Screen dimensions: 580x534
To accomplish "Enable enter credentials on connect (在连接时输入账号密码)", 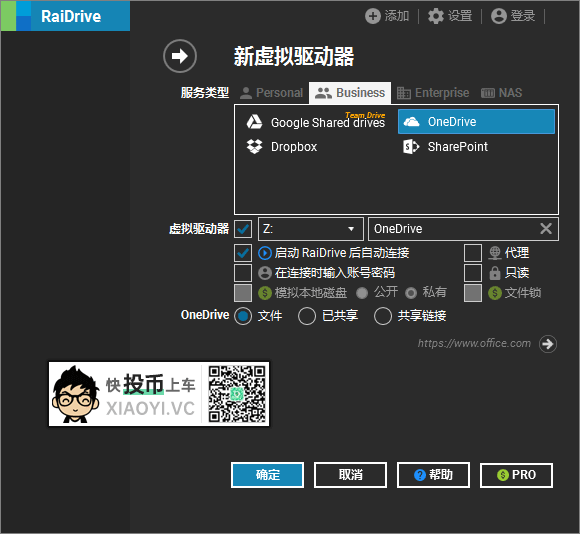I will (x=243, y=273).
